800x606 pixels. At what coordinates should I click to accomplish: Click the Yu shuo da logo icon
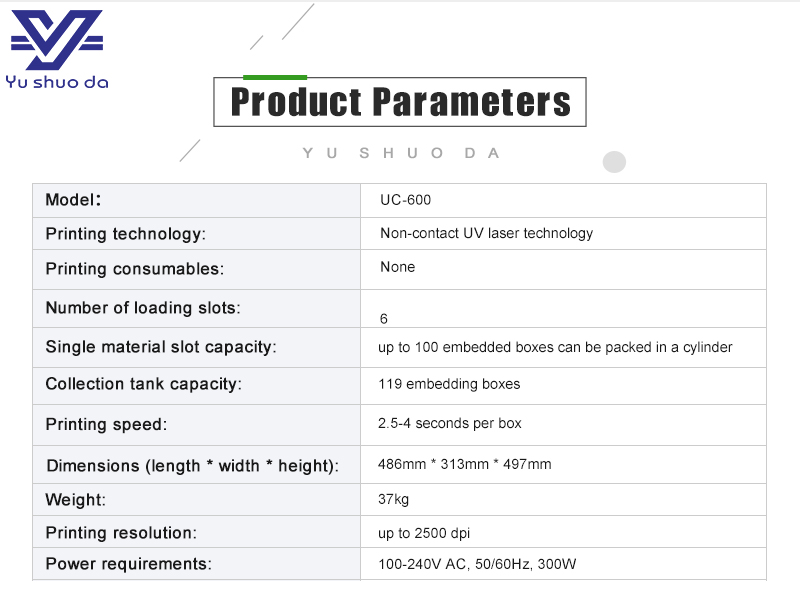56,41
